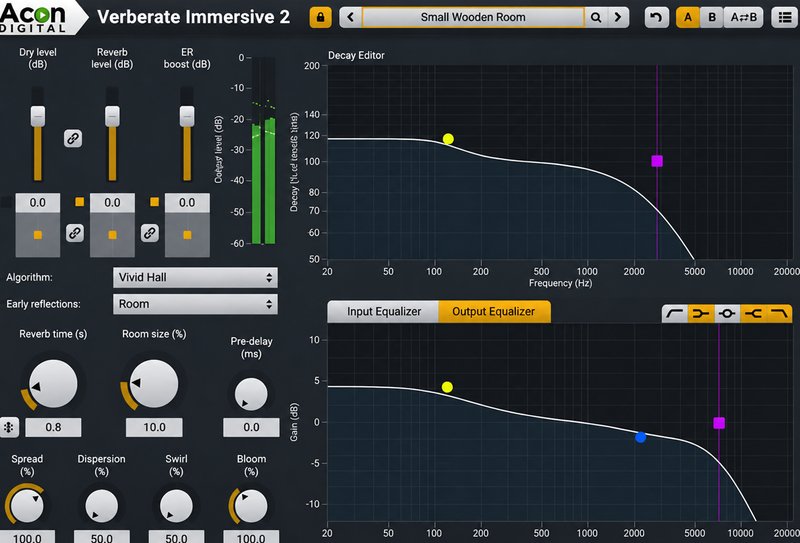
Task: Select the magenta square node in Decay Editor
Action: [657, 161]
